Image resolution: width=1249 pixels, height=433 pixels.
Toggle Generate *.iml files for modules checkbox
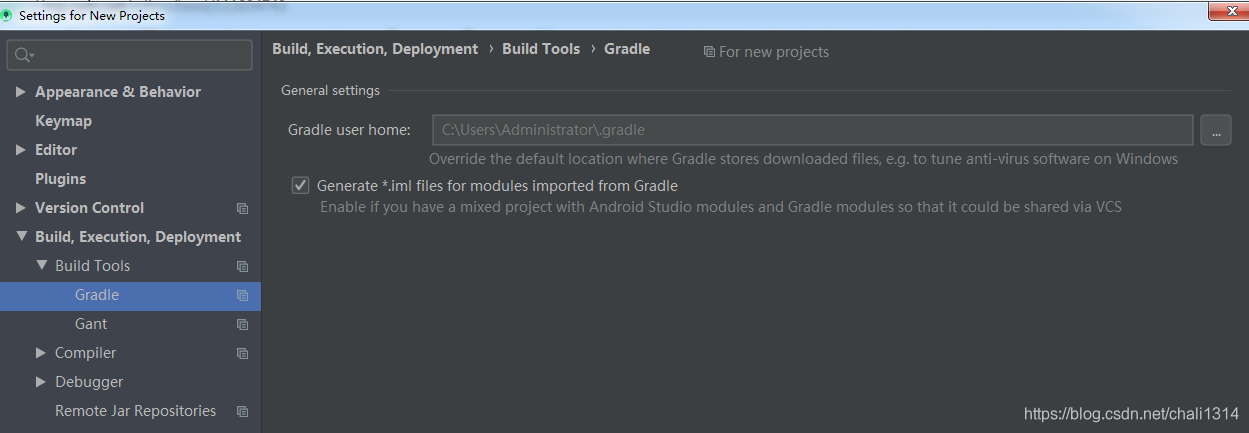click(300, 185)
